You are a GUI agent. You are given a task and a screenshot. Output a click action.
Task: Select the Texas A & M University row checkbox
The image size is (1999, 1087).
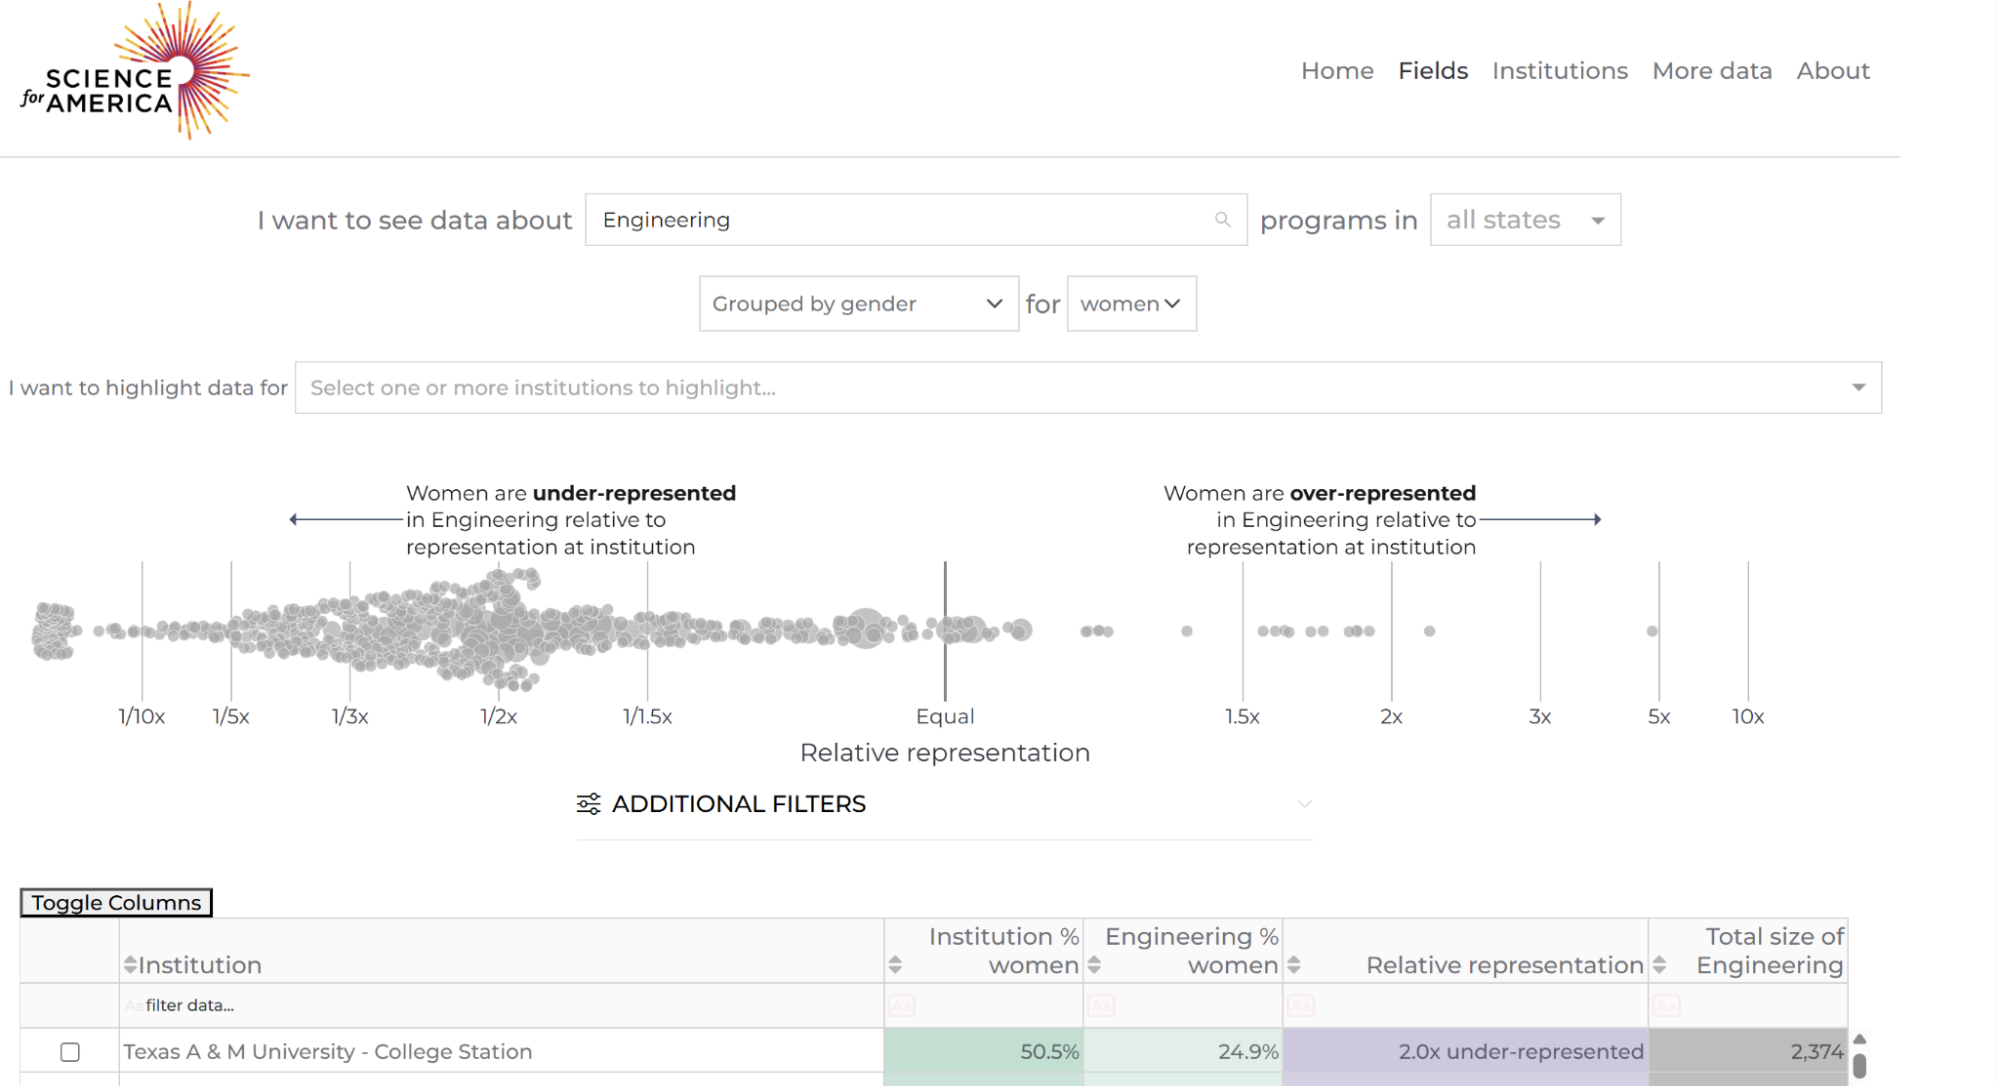pyautogui.click(x=70, y=1051)
